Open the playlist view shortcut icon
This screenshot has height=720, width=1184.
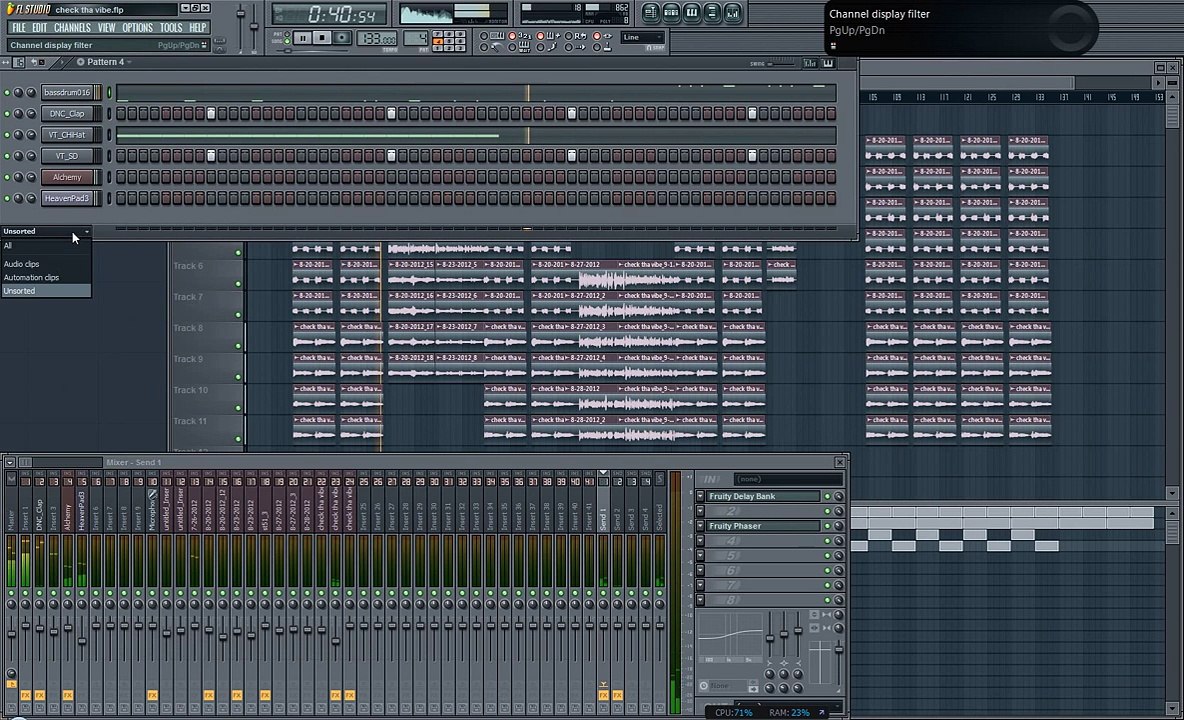coord(650,13)
